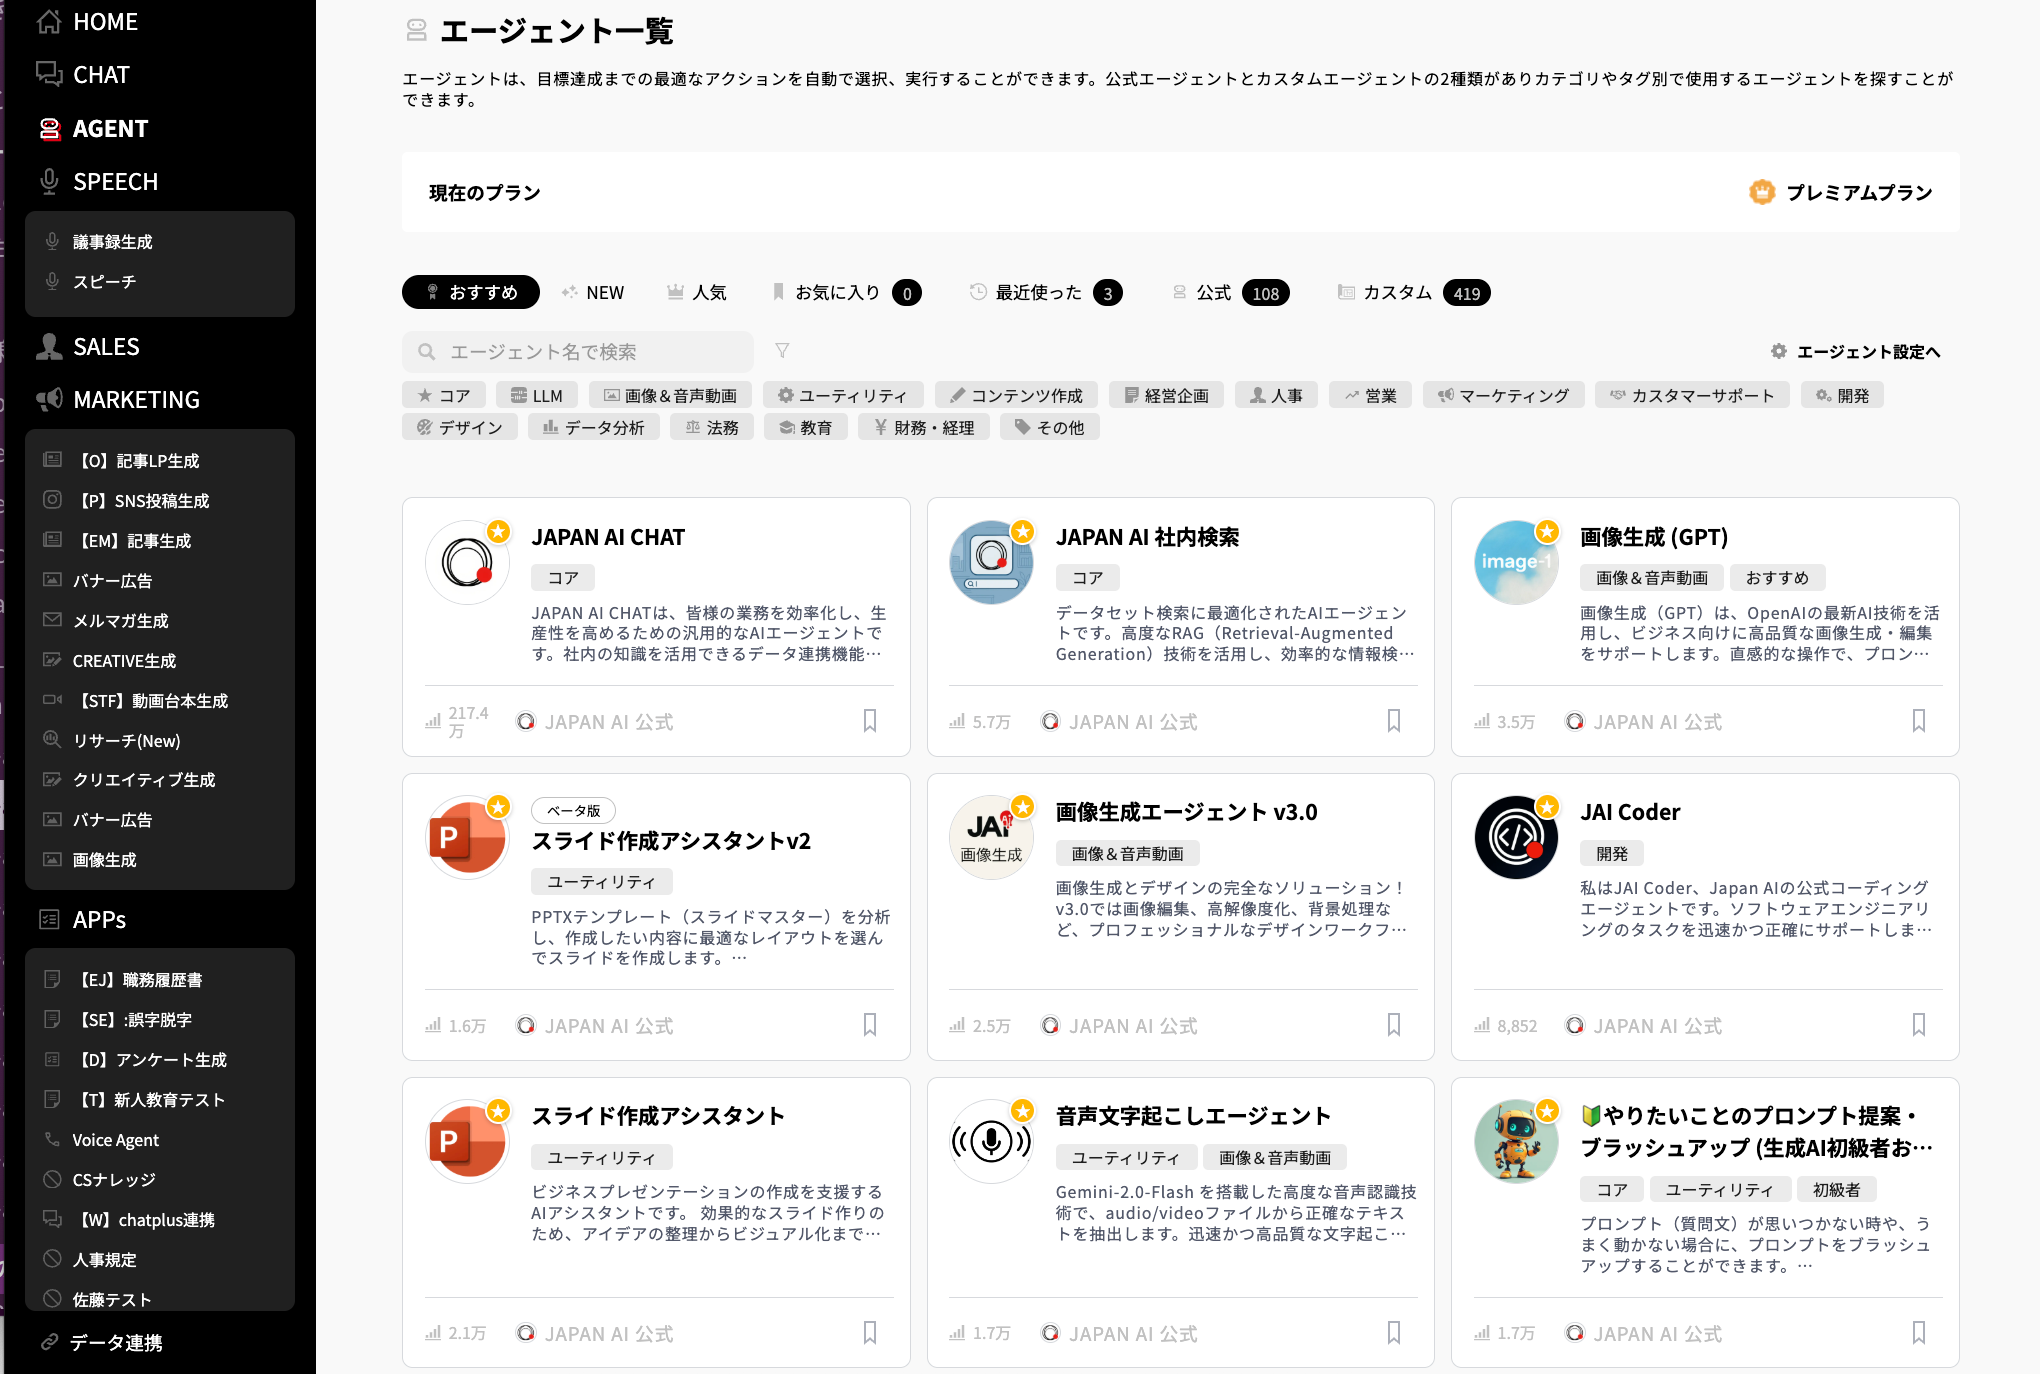The height and width of the screenshot is (1374, 2040).
Task: Bookmark the JAI Coder agent
Action: (x=1918, y=1025)
